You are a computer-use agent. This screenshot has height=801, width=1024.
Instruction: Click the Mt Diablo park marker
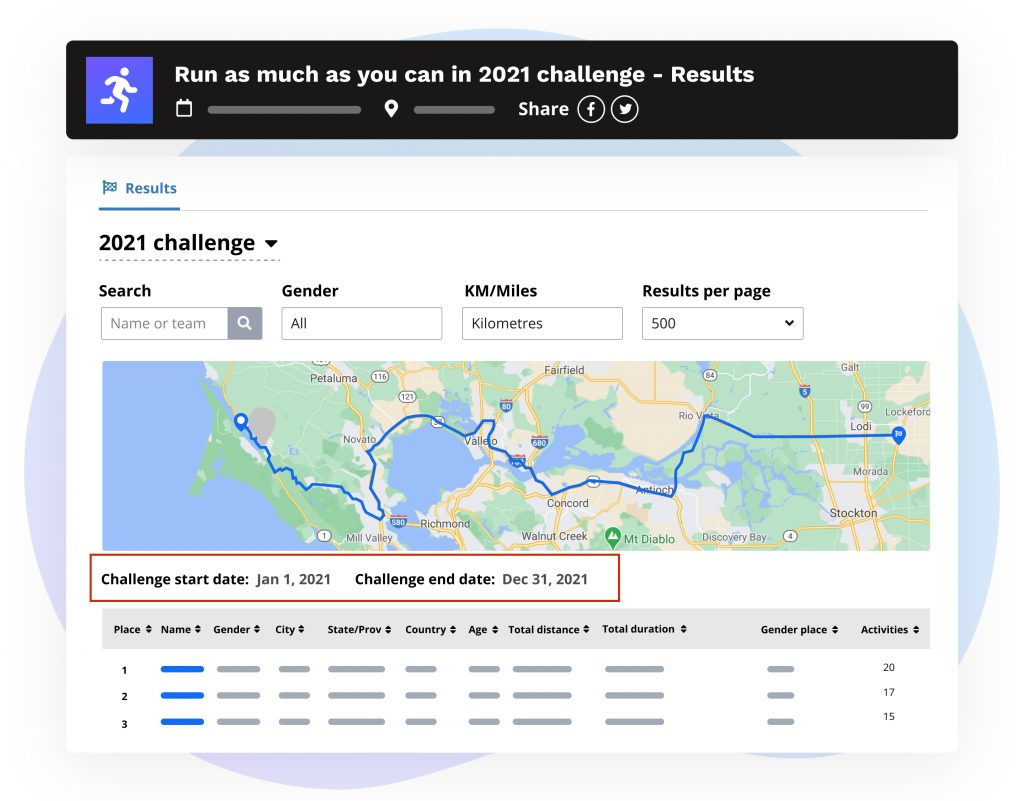click(x=613, y=538)
